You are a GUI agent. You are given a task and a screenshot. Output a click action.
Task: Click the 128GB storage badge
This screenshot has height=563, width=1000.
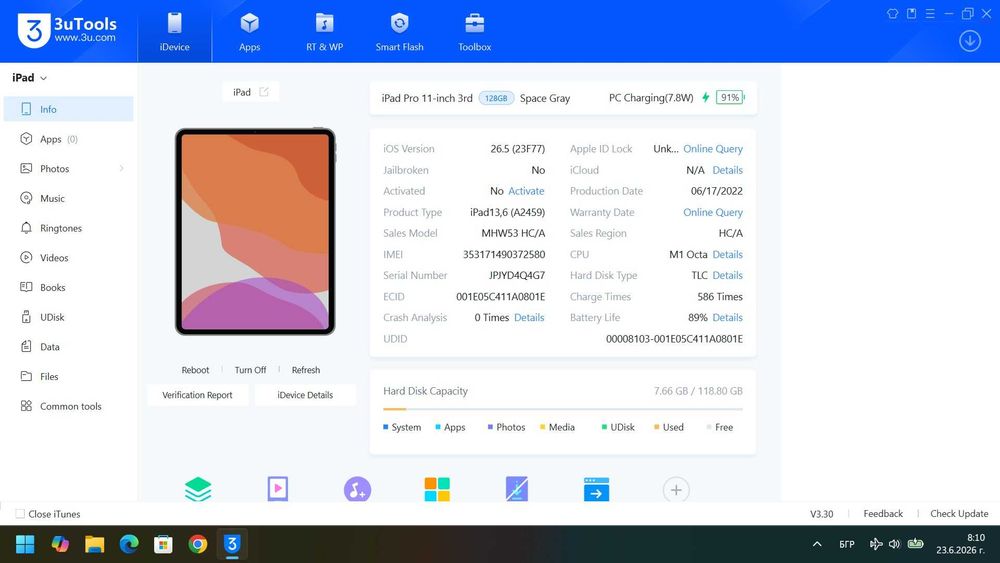[x=496, y=98]
